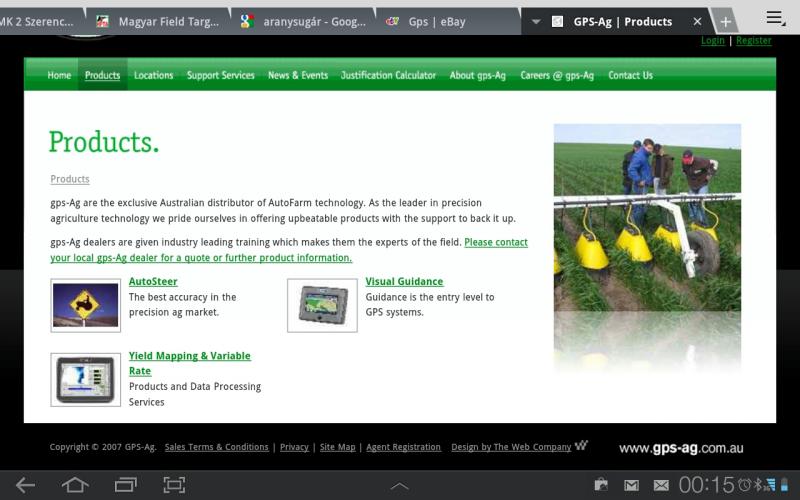Open Design by The Web Company link
The height and width of the screenshot is (500, 800).
511,447
